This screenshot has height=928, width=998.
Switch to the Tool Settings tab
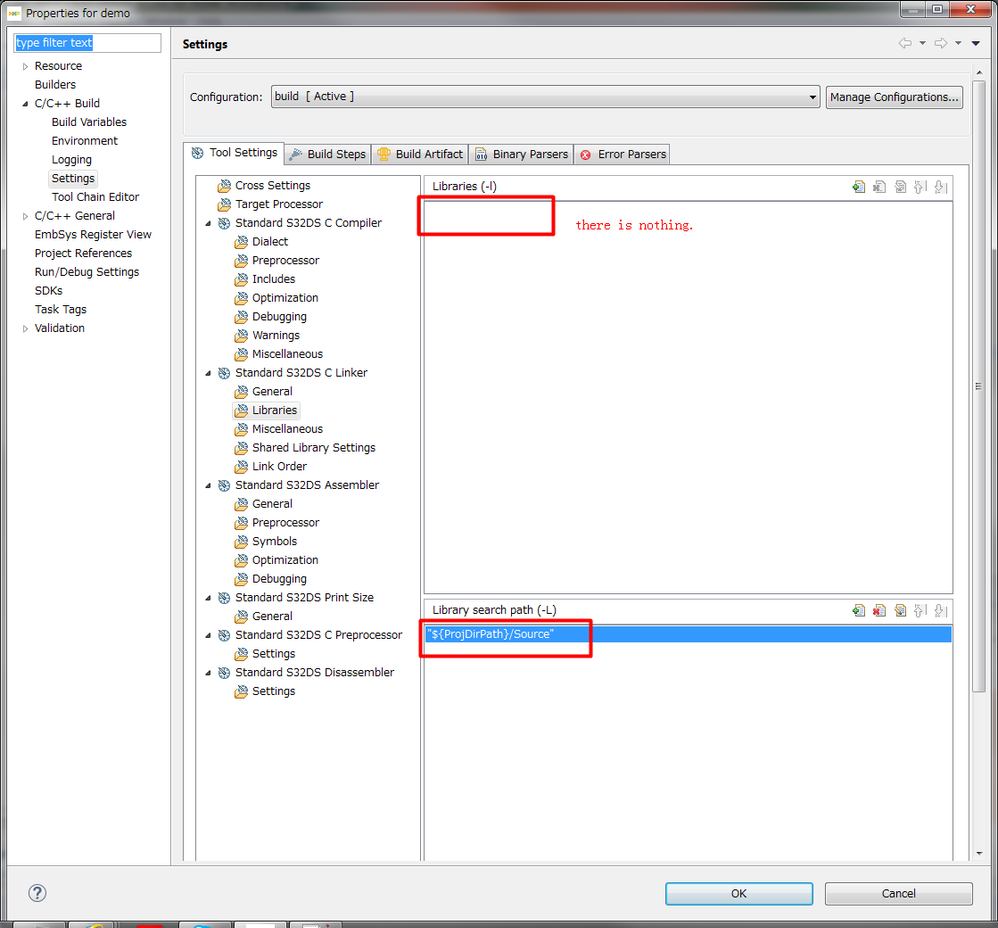point(234,153)
